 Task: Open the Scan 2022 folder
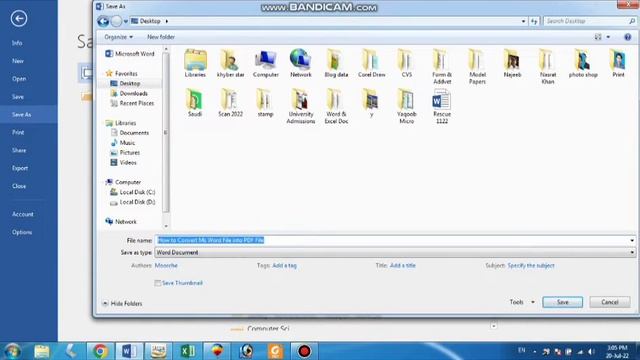point(230,103)
